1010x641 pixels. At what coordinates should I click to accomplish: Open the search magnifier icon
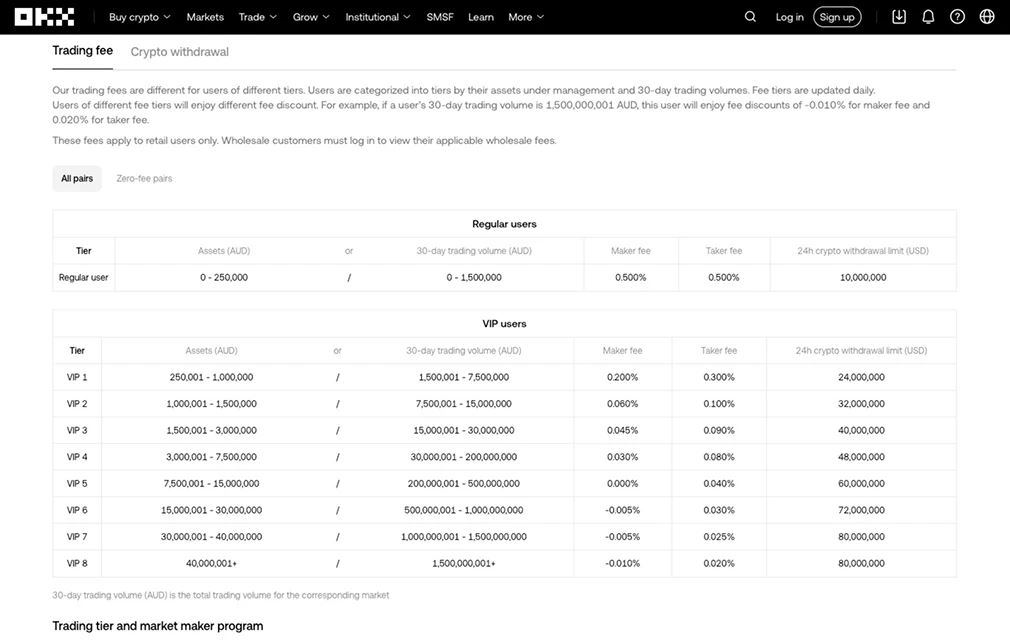(x=751, y=17)
